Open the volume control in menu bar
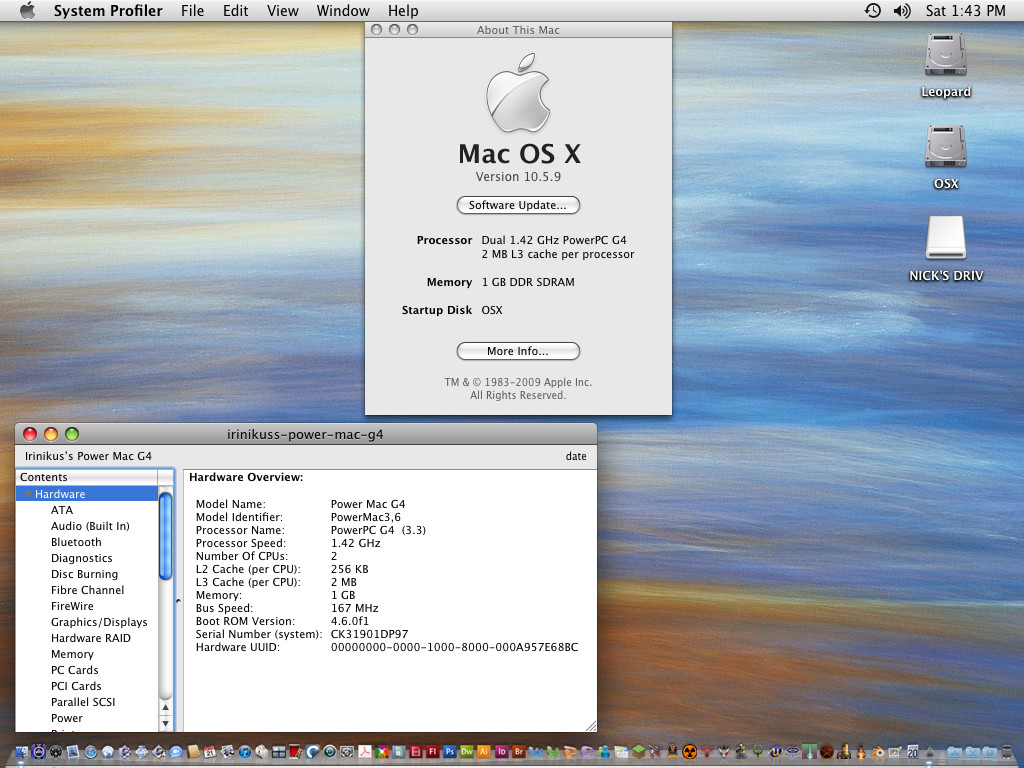The image size is (1024, 768). (x=902, y=11)
